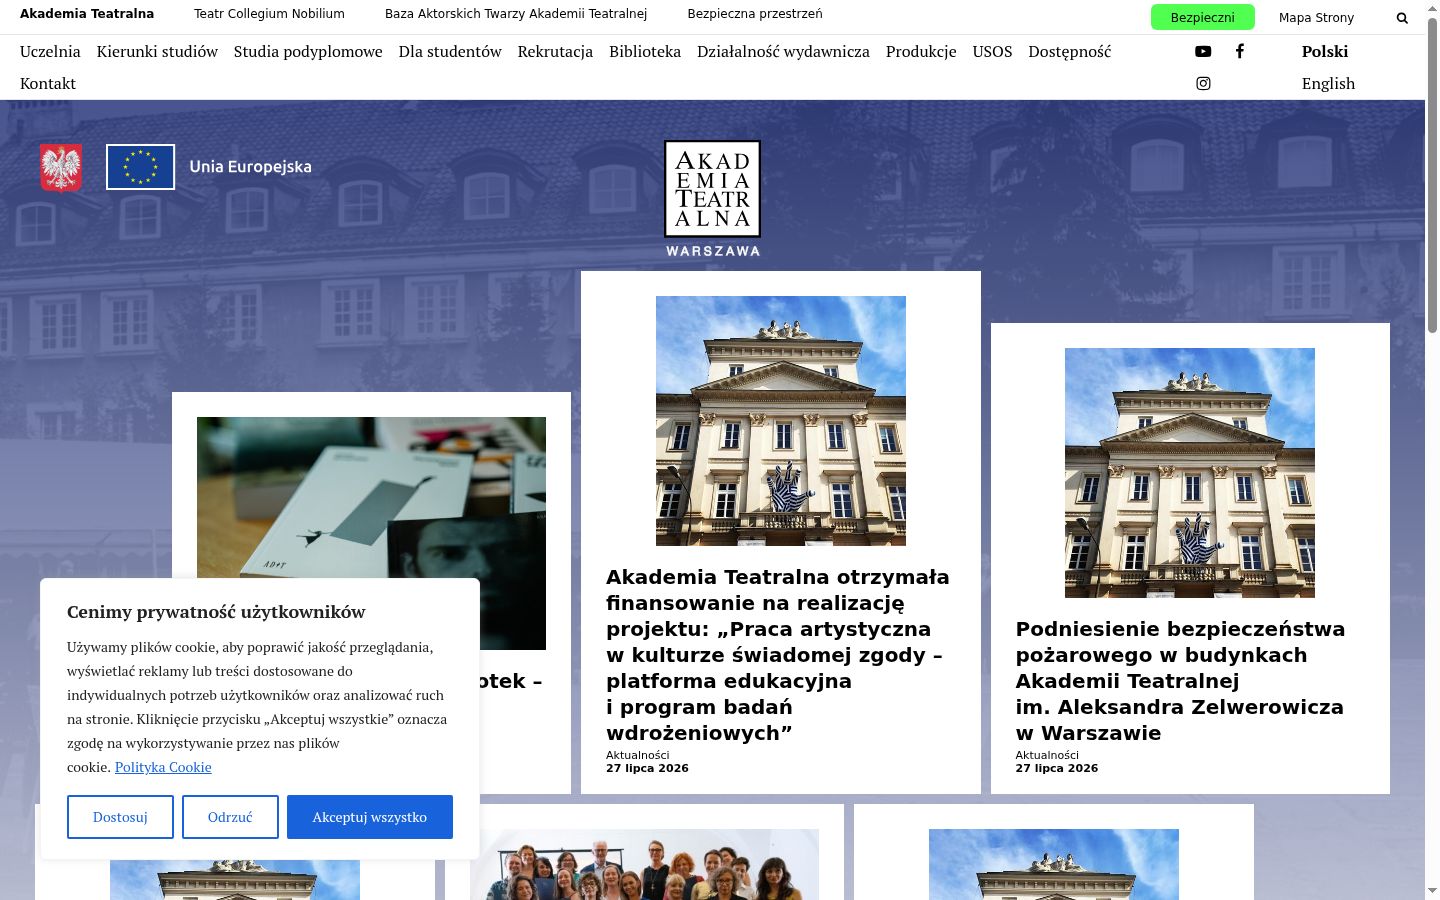Open the group photo thumbnail
1440x900 pixels.
click(644, 865)
